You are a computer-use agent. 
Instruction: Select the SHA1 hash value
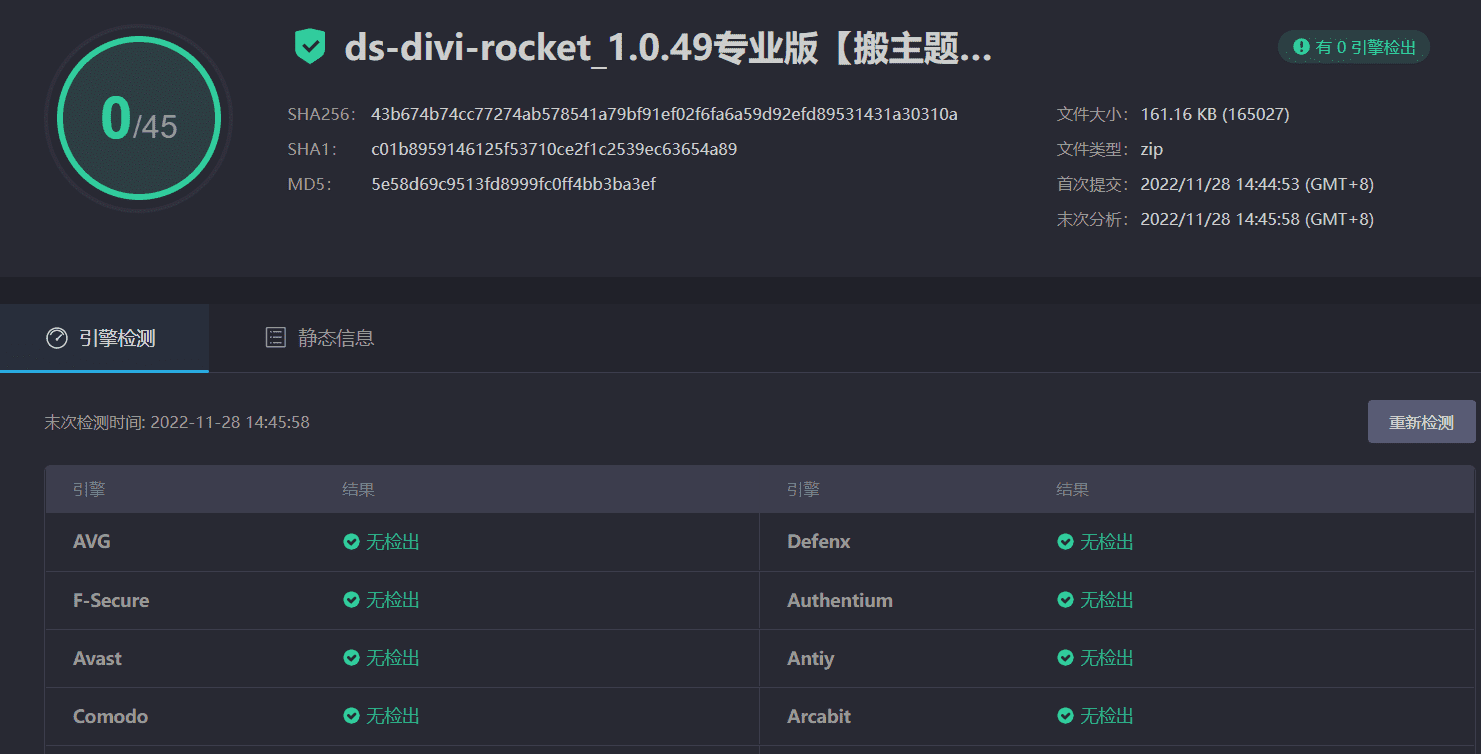(554, 149)
